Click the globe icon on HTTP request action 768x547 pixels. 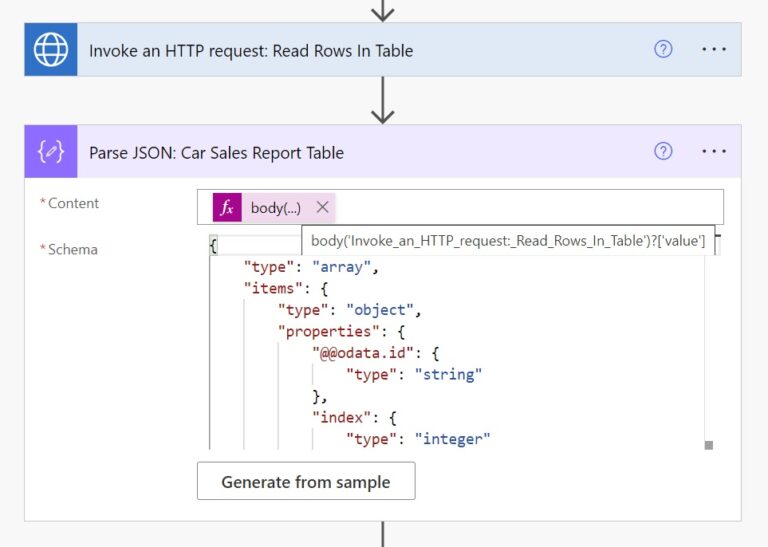coord(50,50)
